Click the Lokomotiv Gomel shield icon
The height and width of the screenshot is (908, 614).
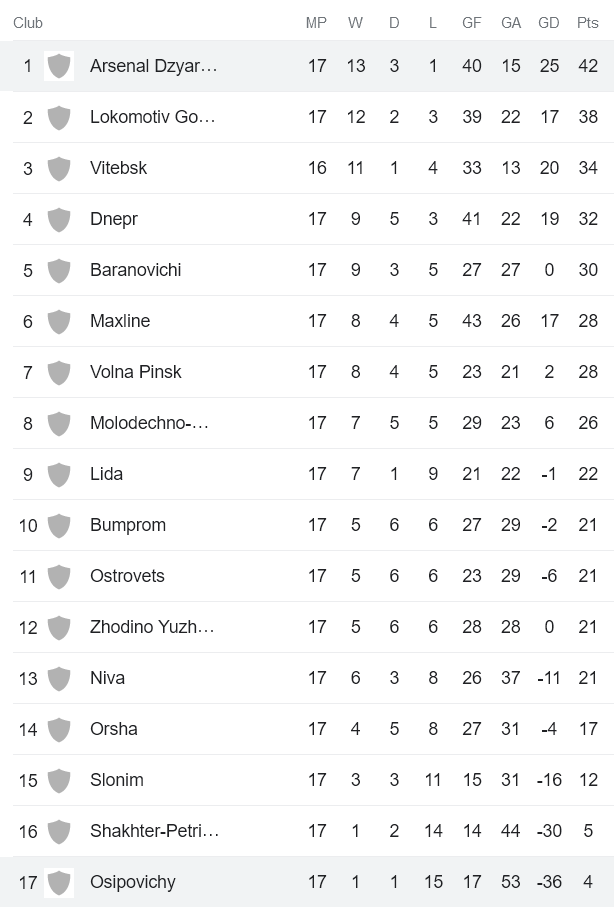click(59, 117)
